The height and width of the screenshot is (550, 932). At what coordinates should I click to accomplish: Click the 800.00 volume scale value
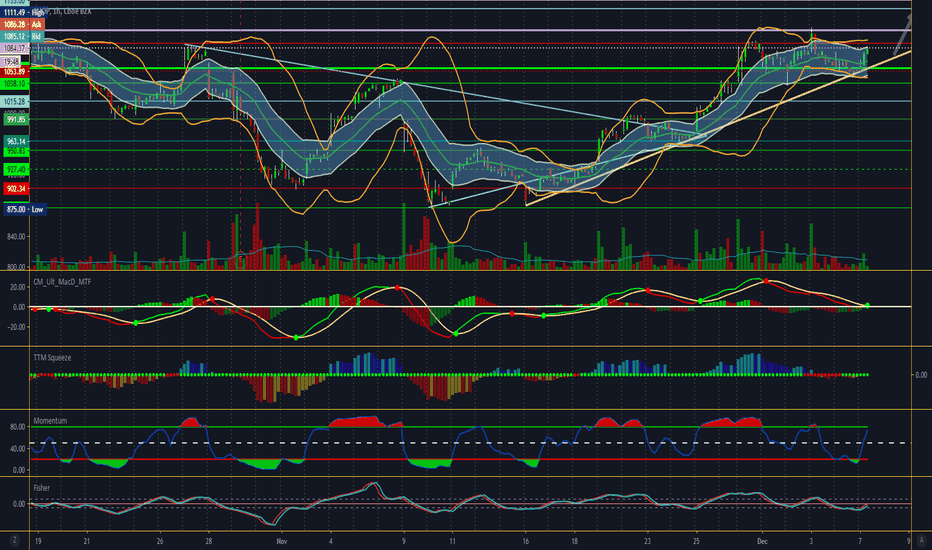[16, 267]
